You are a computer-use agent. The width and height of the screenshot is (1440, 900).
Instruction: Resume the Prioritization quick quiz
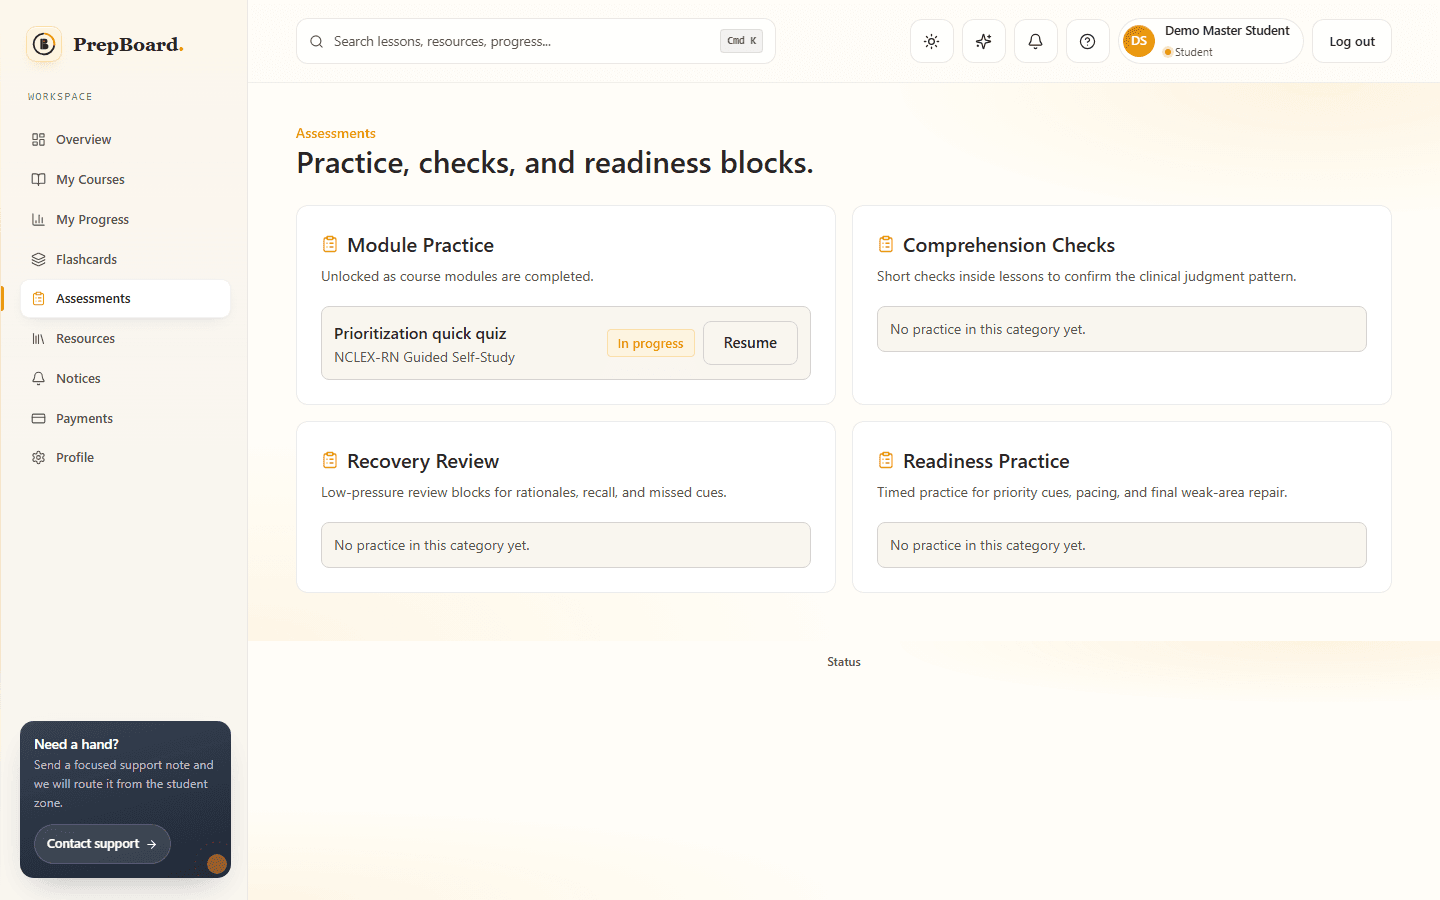click(x=750, y=343)
